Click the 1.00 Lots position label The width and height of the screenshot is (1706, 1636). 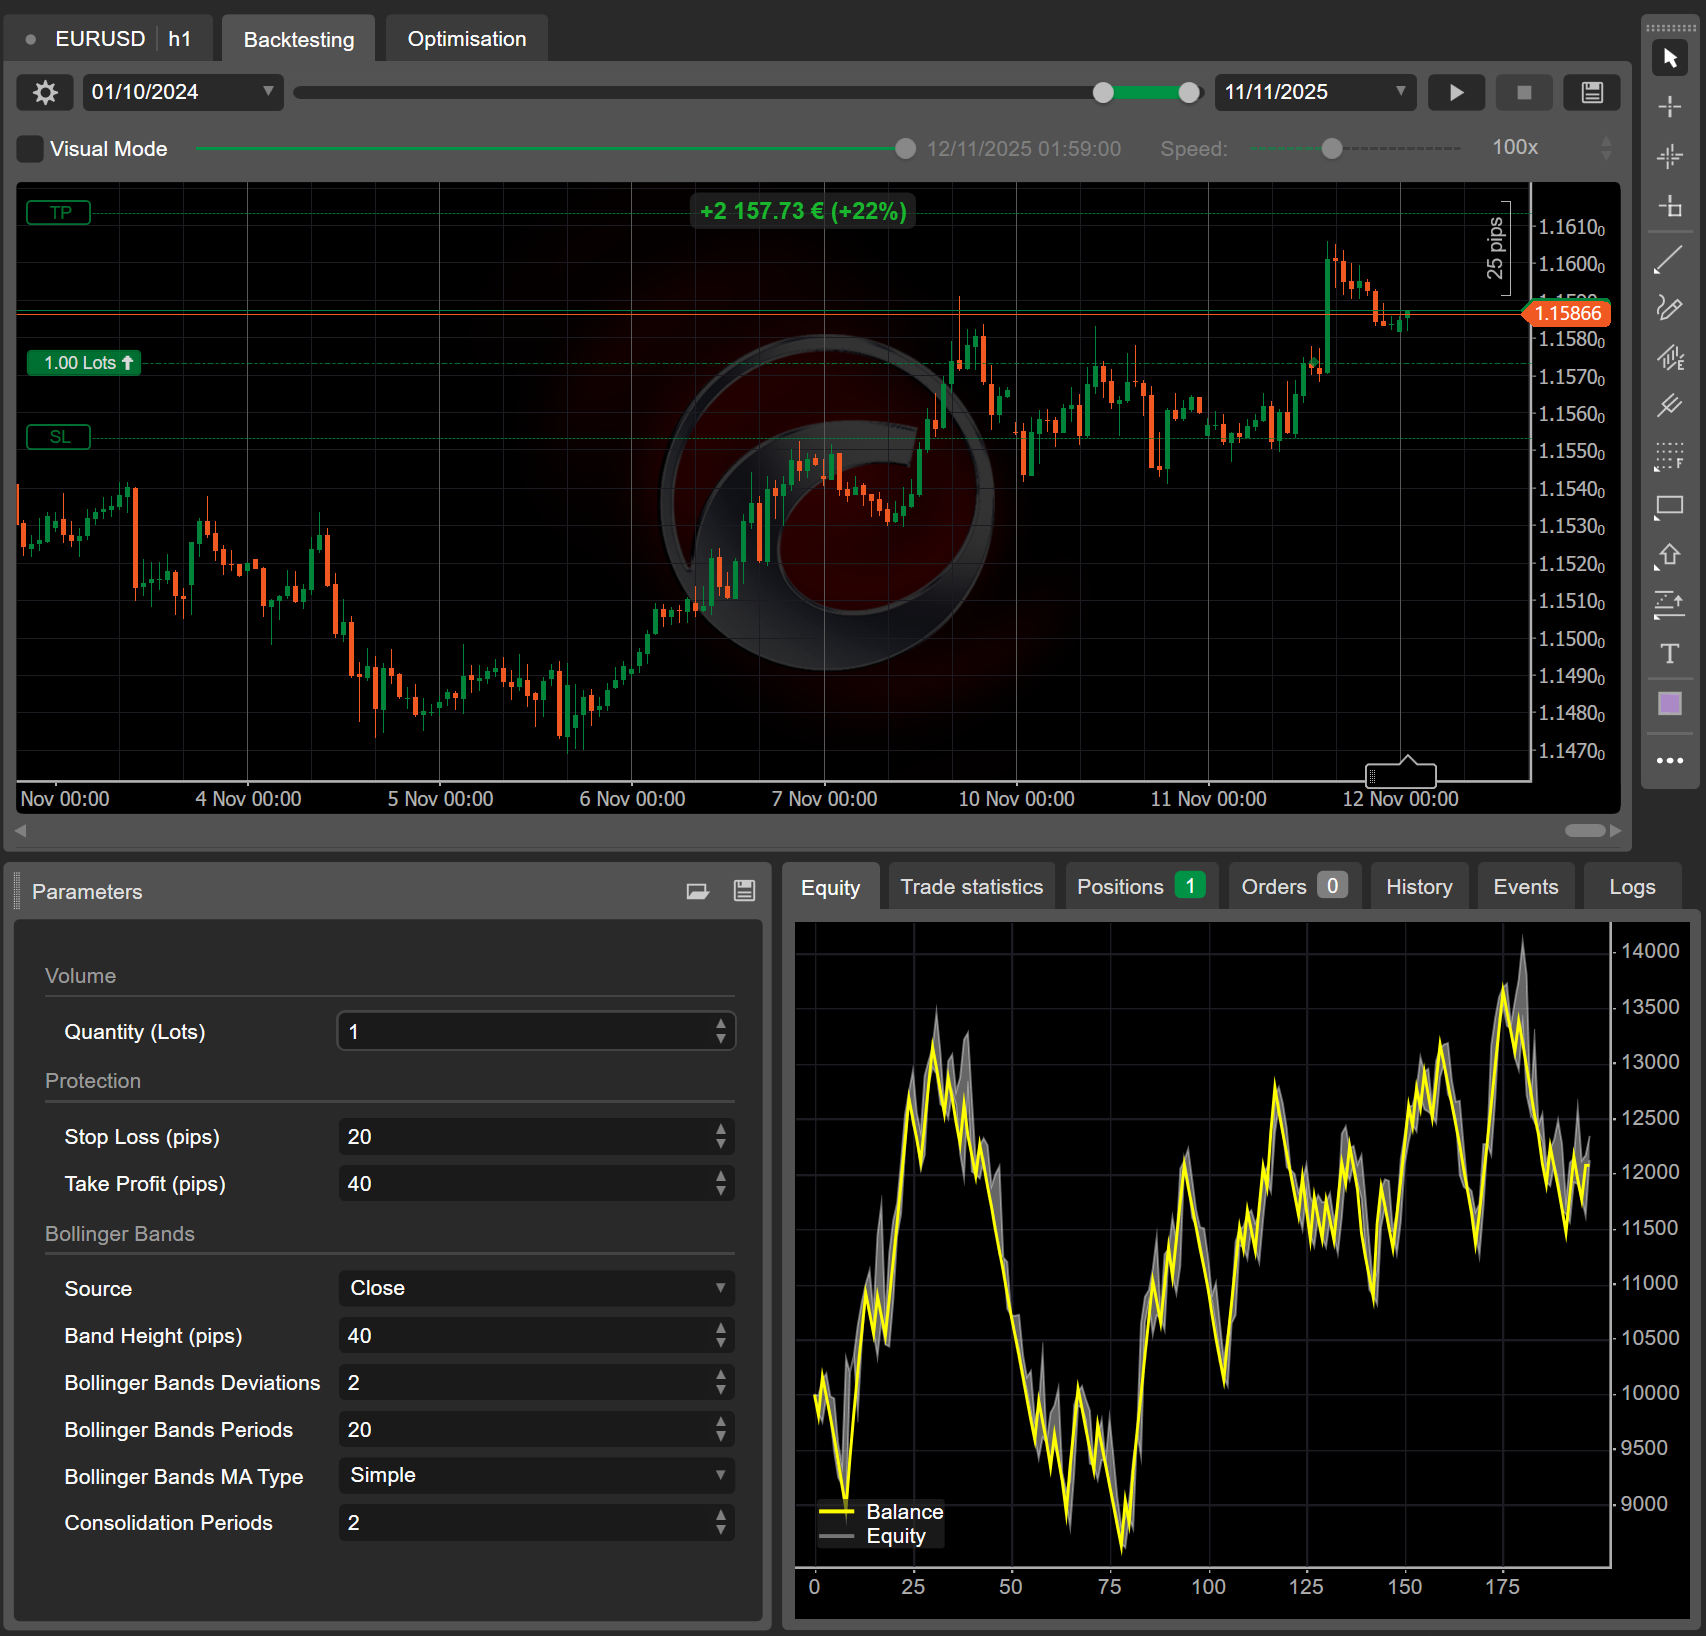(x=85, y=363)
